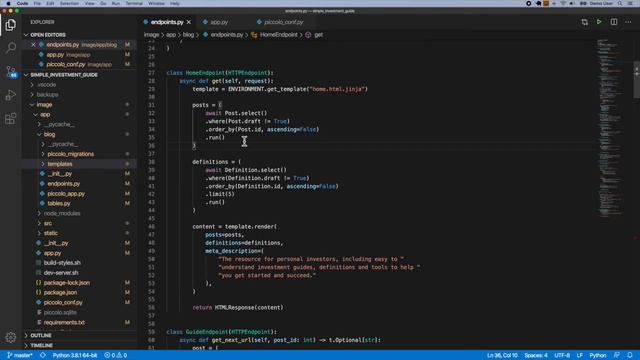Open the Apple menu
Screen dimensions: 640x360
click(8, 3)
